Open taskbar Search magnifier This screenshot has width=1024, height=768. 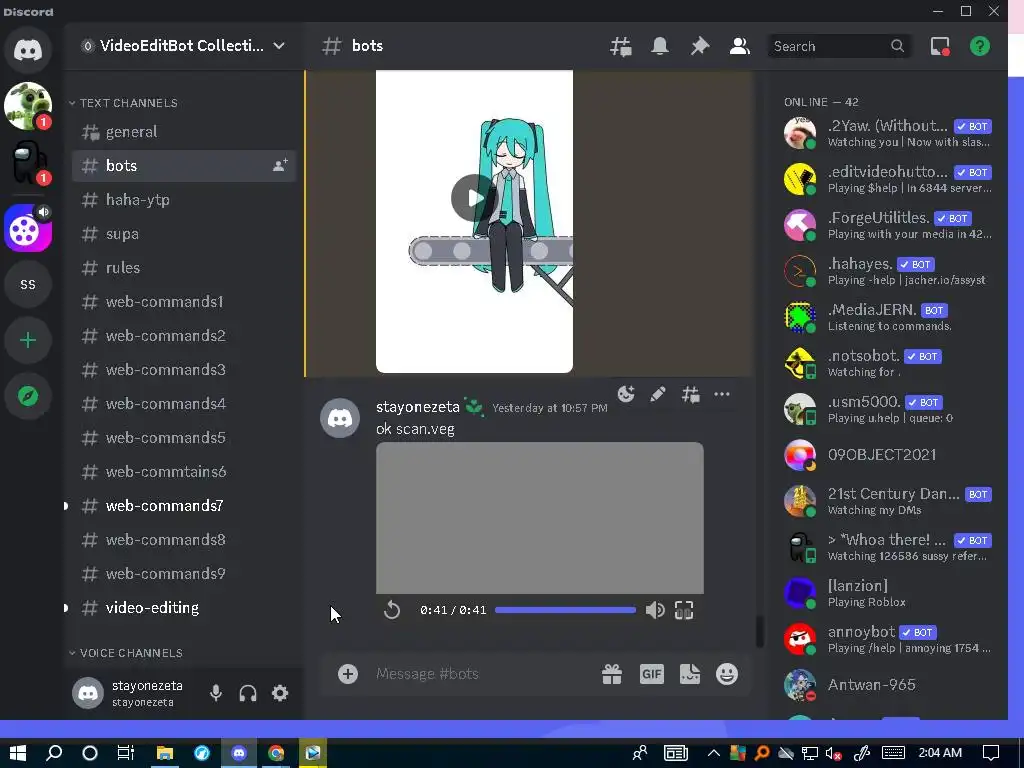pyautogui.click(x=54, y=753)
